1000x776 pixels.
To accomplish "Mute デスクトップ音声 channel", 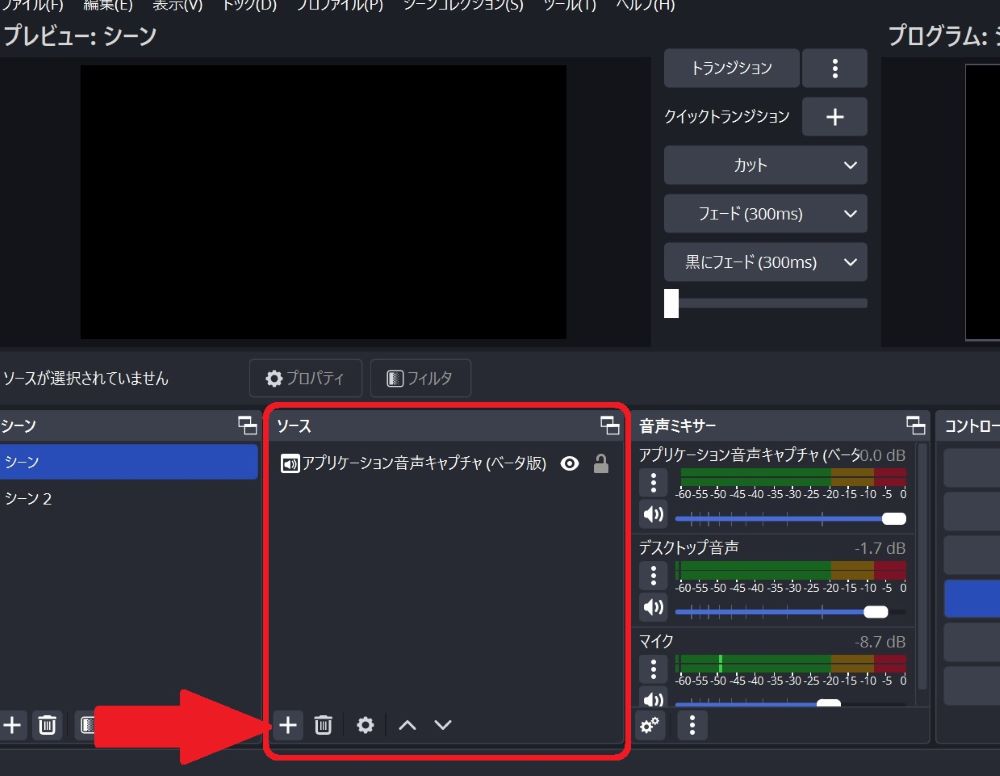I will tap(653, 607).
